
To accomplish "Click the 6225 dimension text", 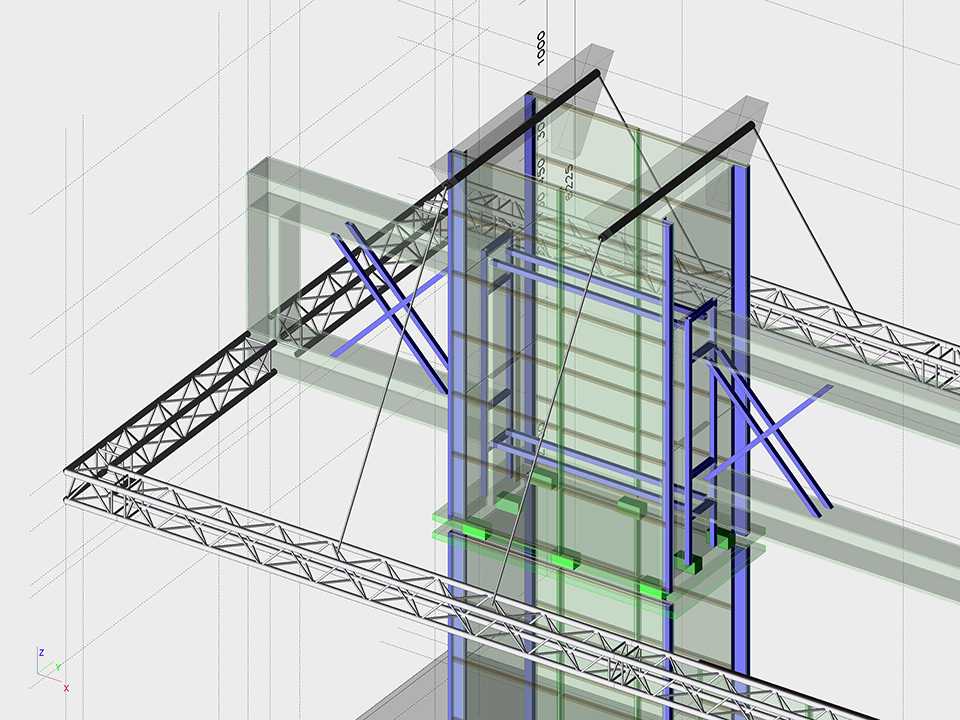I will click(x=567, y=182).
